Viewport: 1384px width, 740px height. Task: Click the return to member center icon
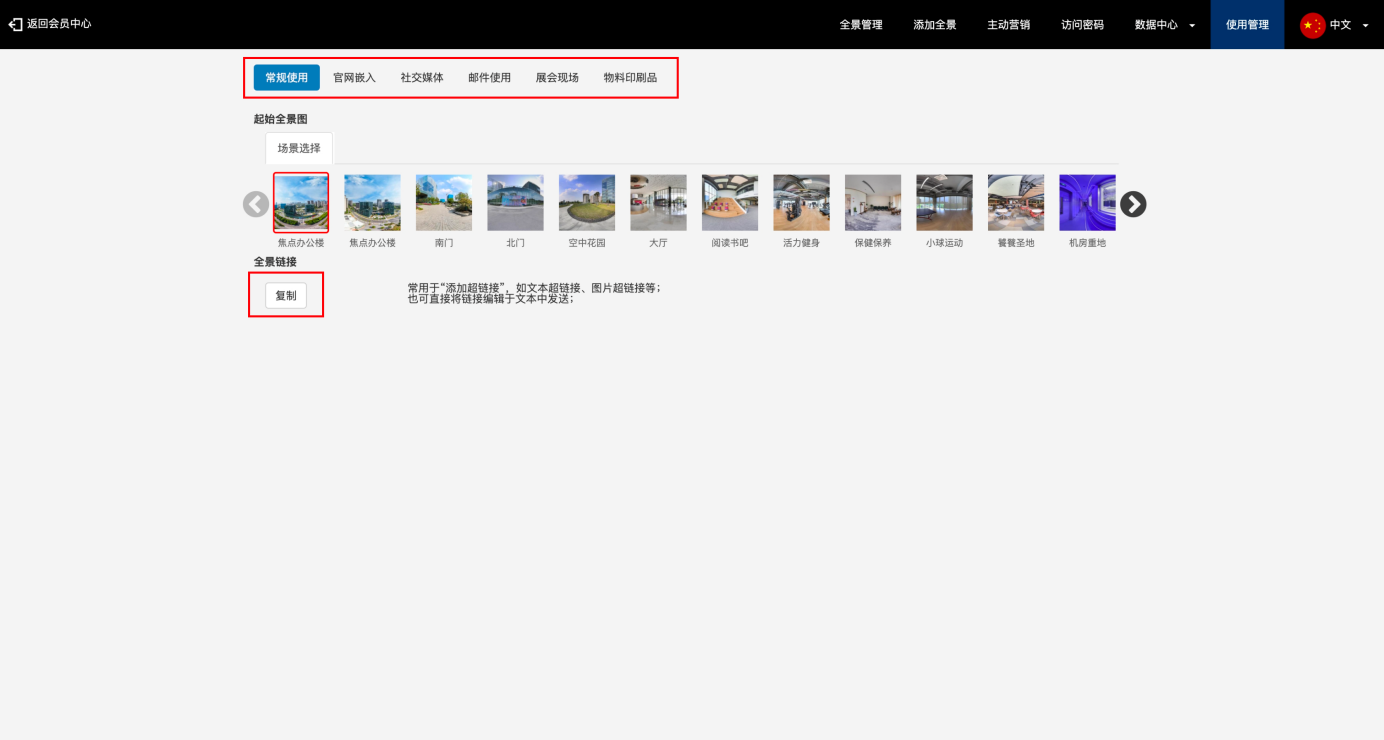click(x=15, y=24)
